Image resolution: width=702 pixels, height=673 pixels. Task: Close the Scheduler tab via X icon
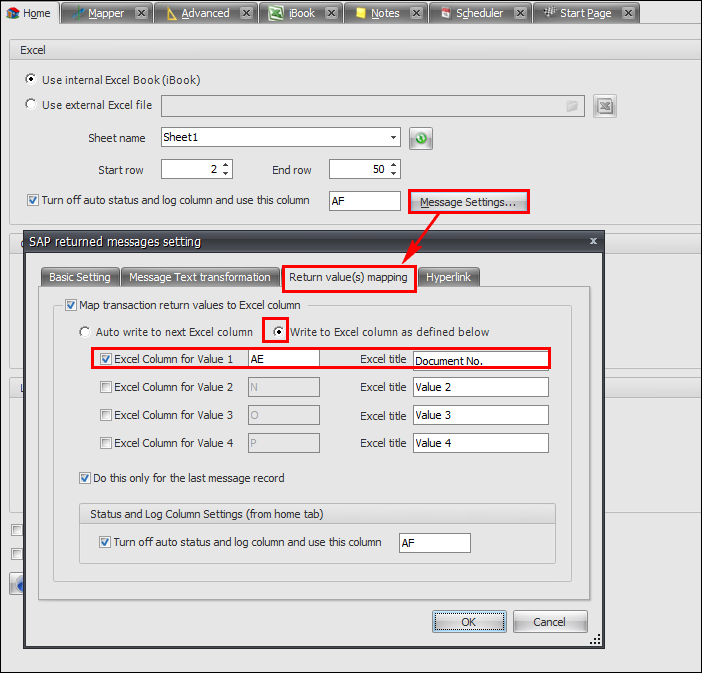click(520, 13)
